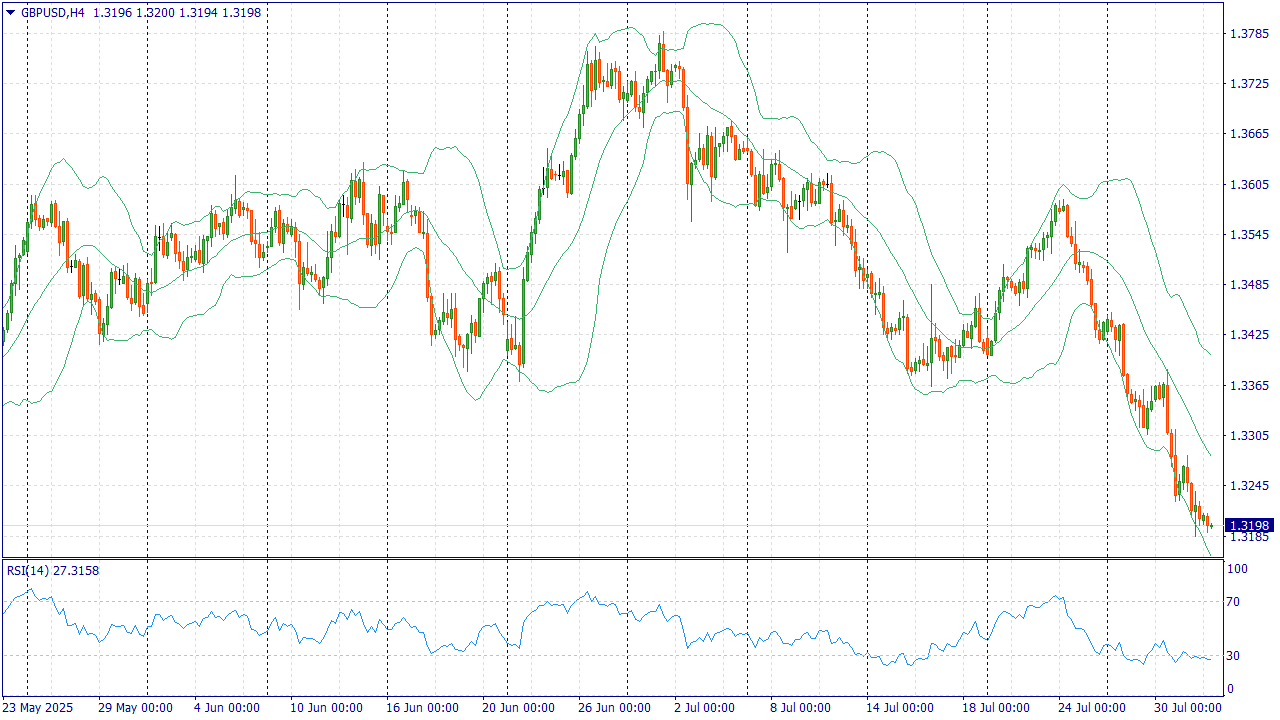The width and height of the screenshot is (1280, 720).
Task: Click the 1.3365 price axis label
Action: click(1249, 386)
